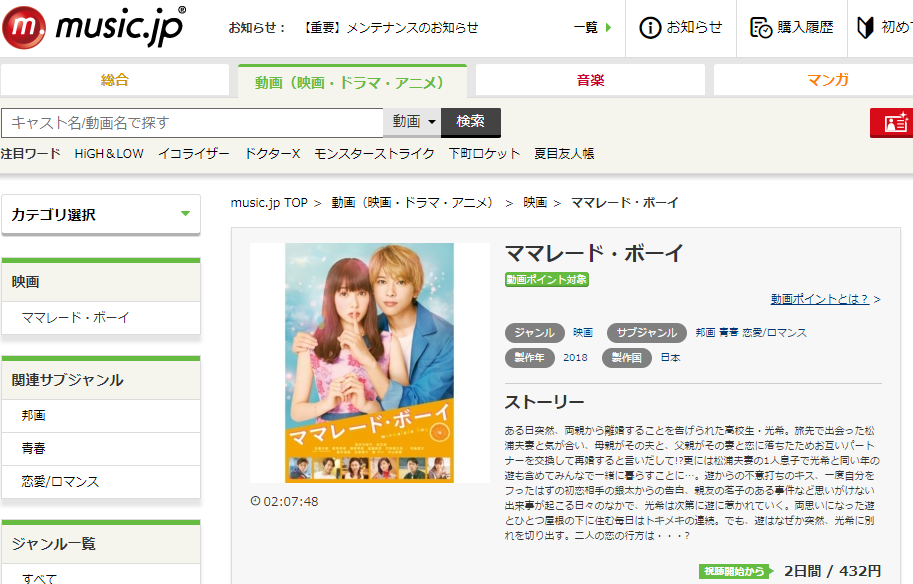
Task: Switch to the 総合 tab
Action: point(115,80)
